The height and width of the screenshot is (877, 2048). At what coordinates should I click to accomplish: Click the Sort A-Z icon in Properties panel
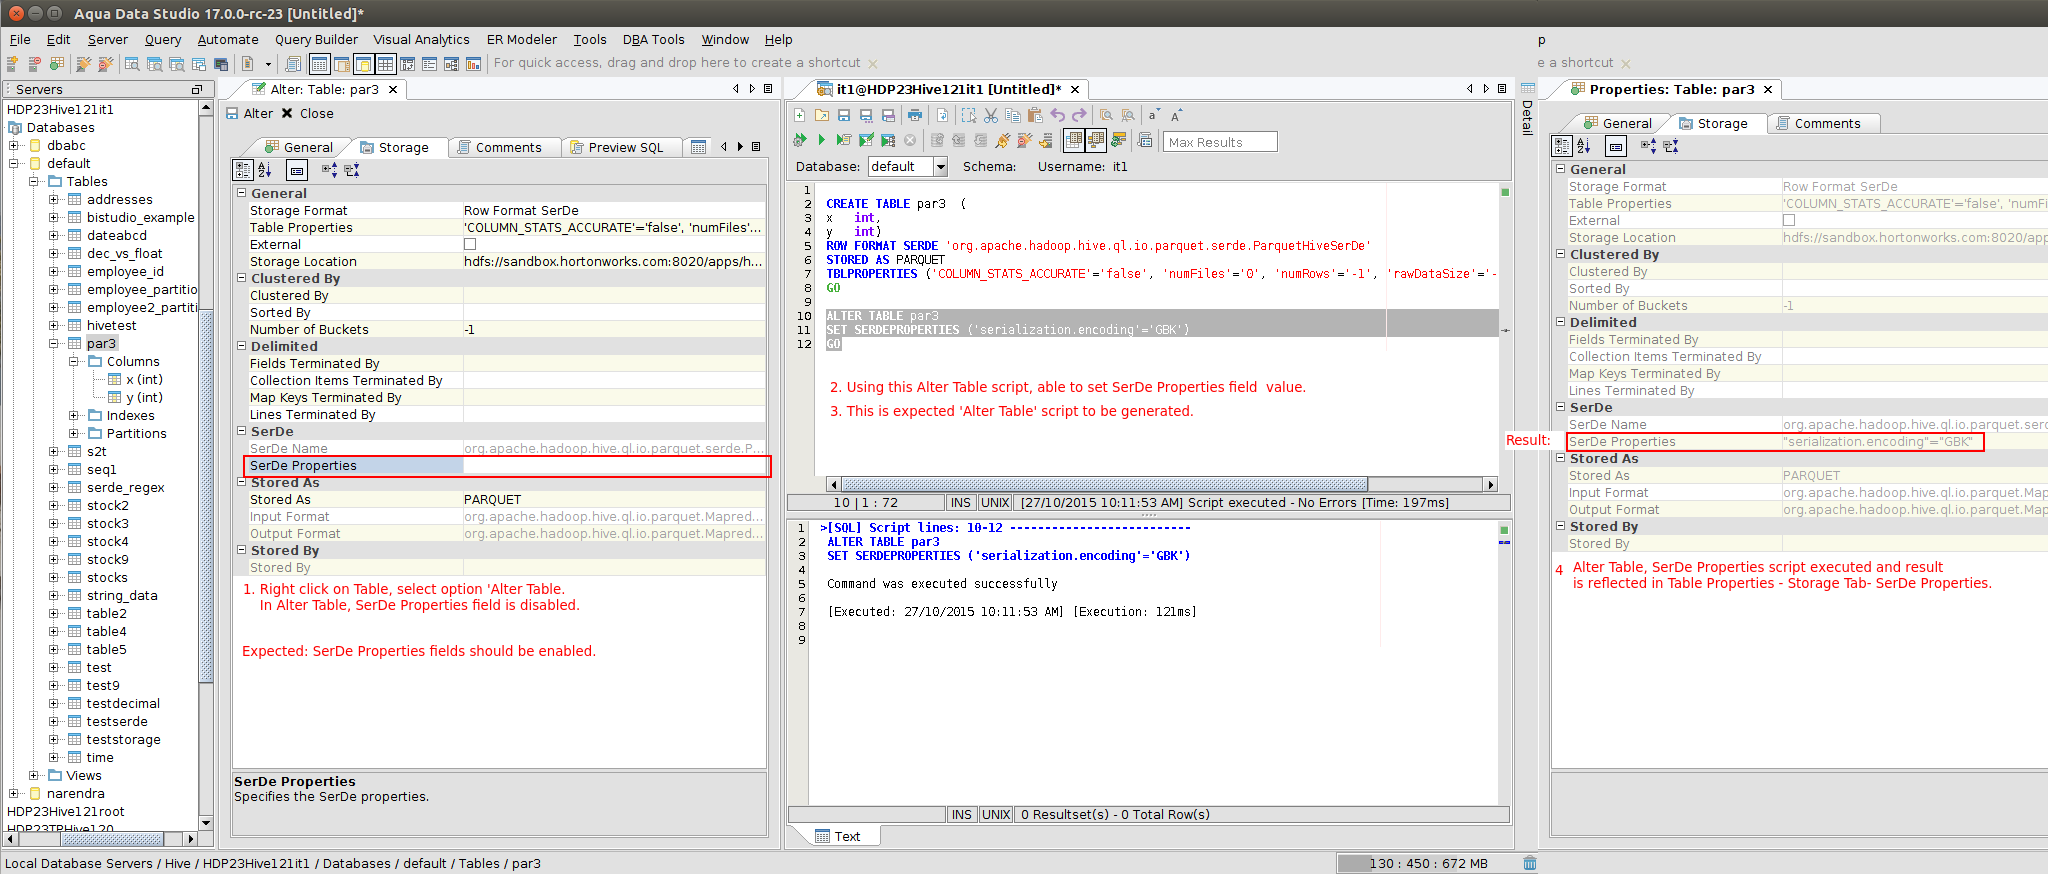pos(1584,146)
